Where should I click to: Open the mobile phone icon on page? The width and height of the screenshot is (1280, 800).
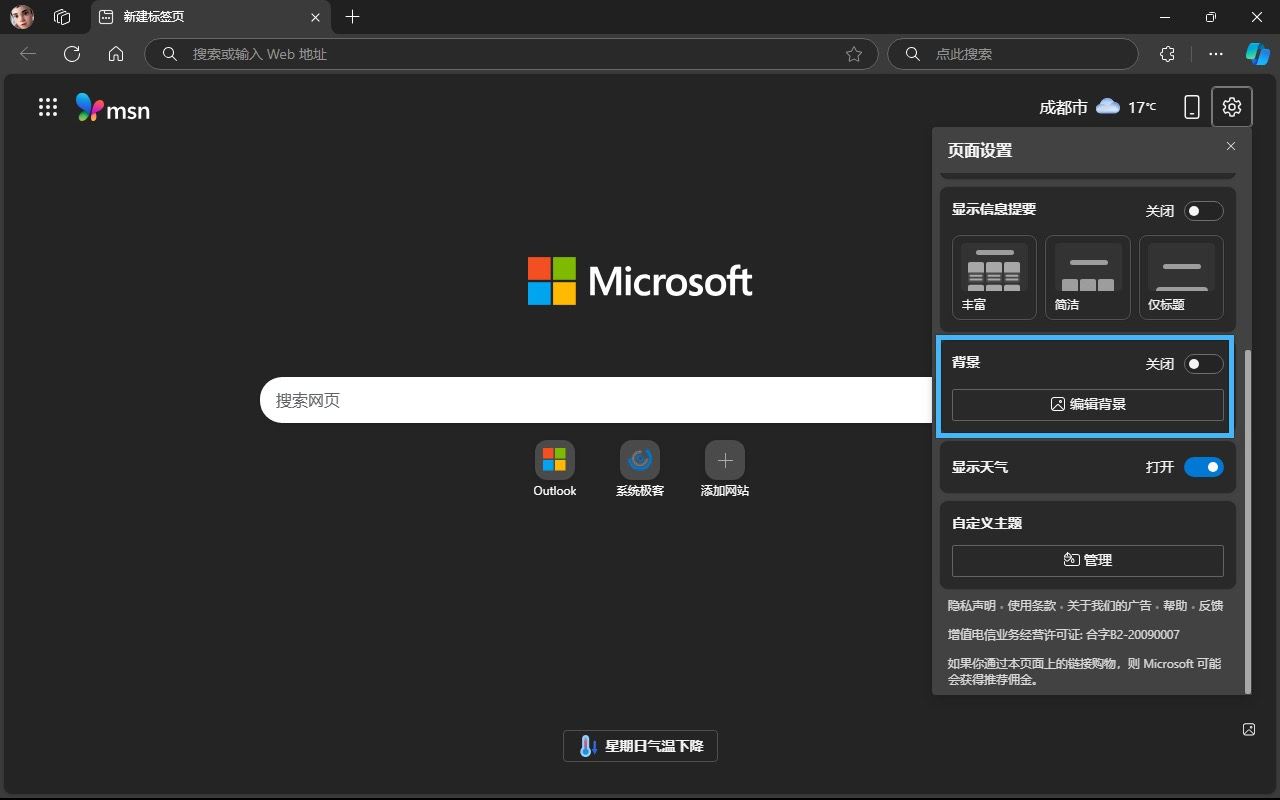click(x=1191, y=107)
